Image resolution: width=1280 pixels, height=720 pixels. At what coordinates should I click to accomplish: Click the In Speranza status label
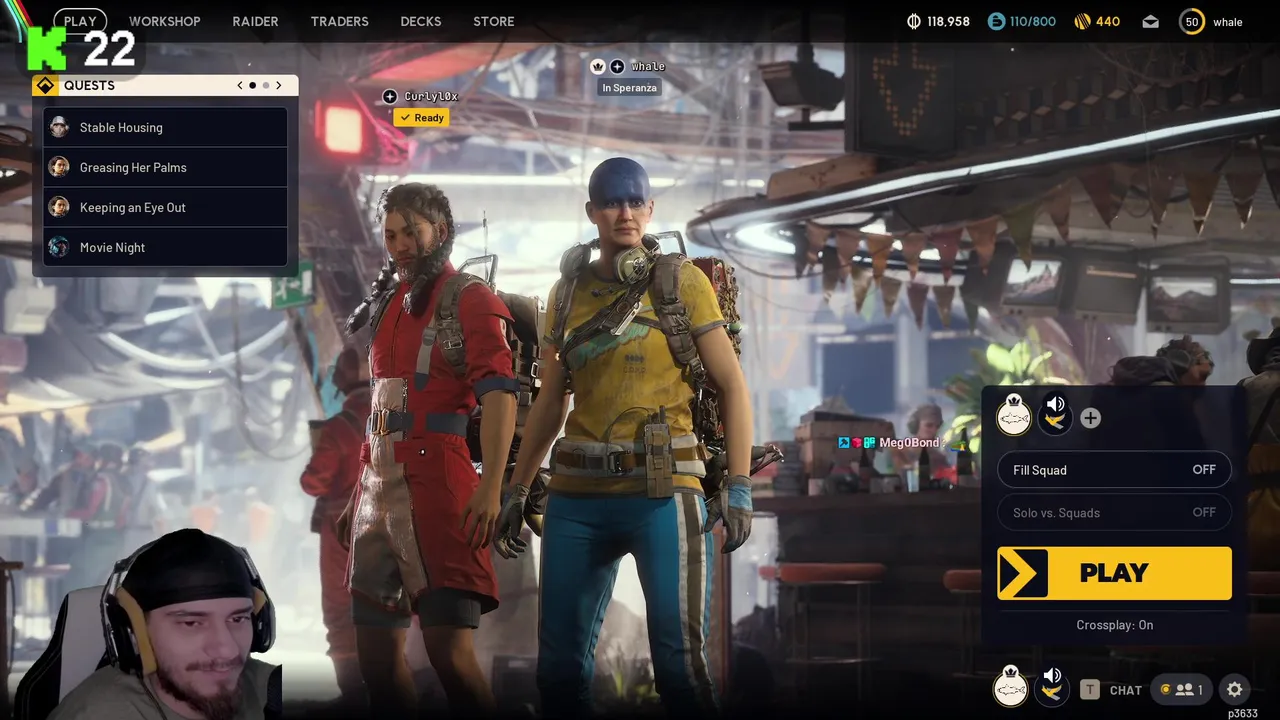point(629,88)
